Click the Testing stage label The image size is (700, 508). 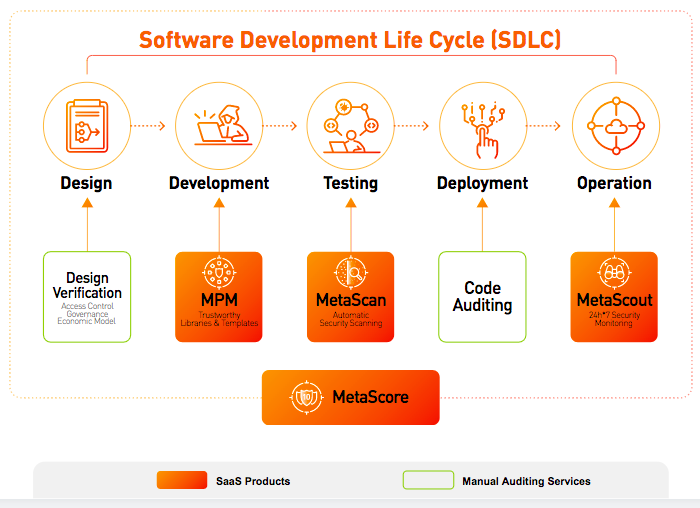tap(351, 183)
